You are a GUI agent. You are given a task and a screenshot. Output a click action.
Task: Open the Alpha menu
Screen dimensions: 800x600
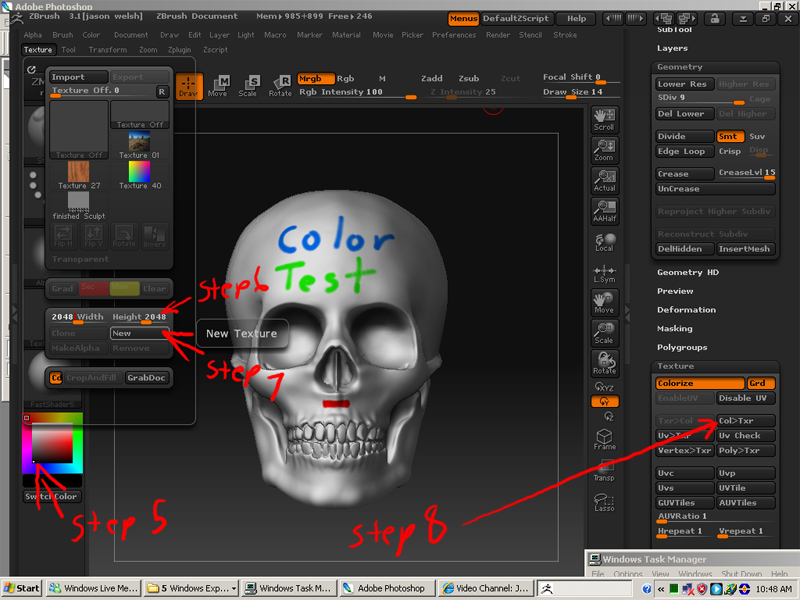[x=33, y=35]
